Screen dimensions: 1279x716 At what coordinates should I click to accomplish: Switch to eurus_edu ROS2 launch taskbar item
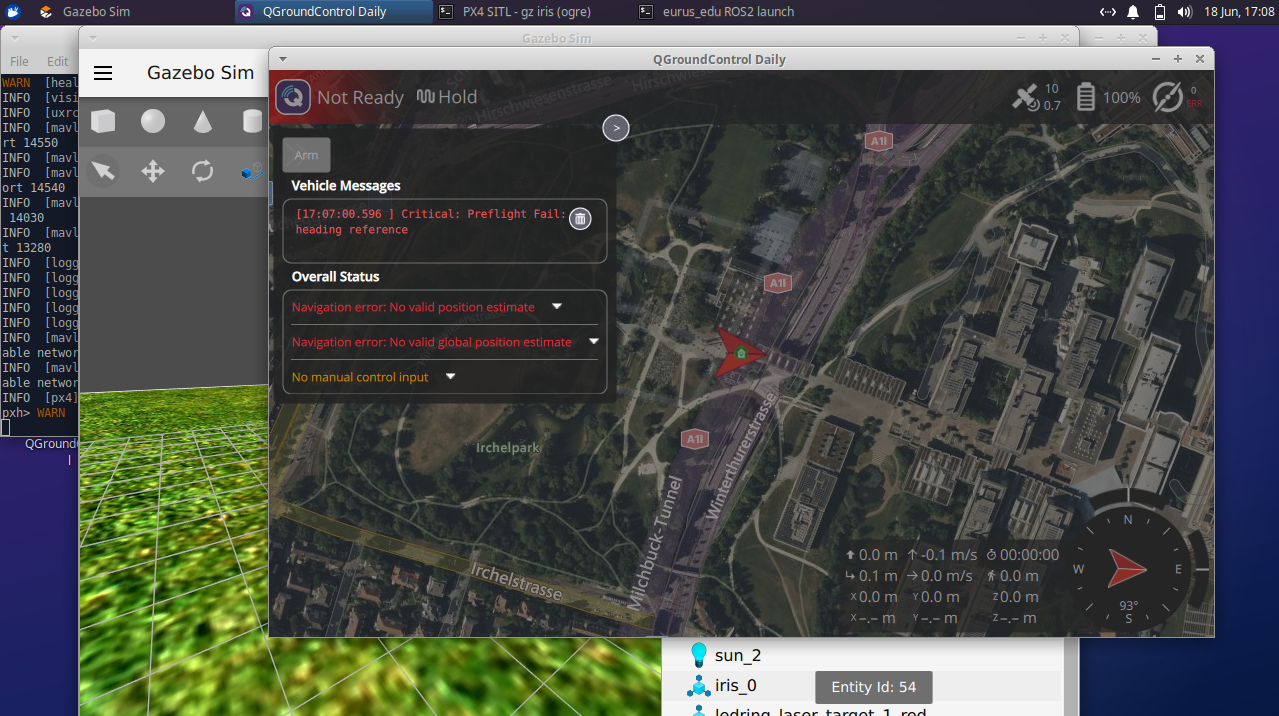click(x=735, y=12)
